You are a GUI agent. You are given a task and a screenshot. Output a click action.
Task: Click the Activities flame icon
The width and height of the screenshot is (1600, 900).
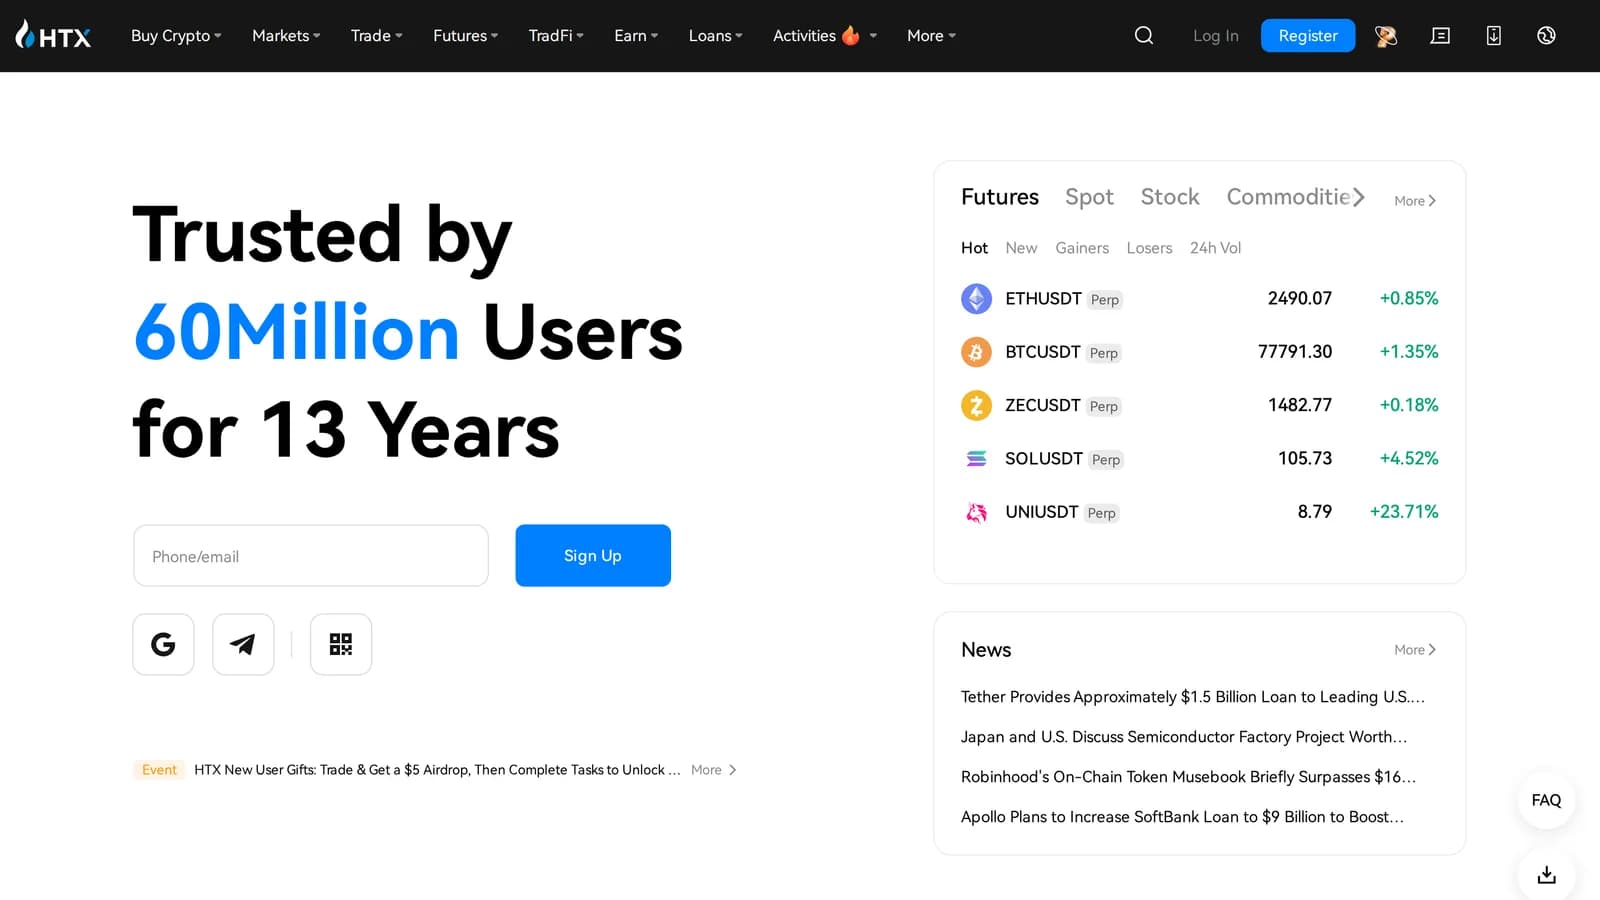(x=851, y=36)
